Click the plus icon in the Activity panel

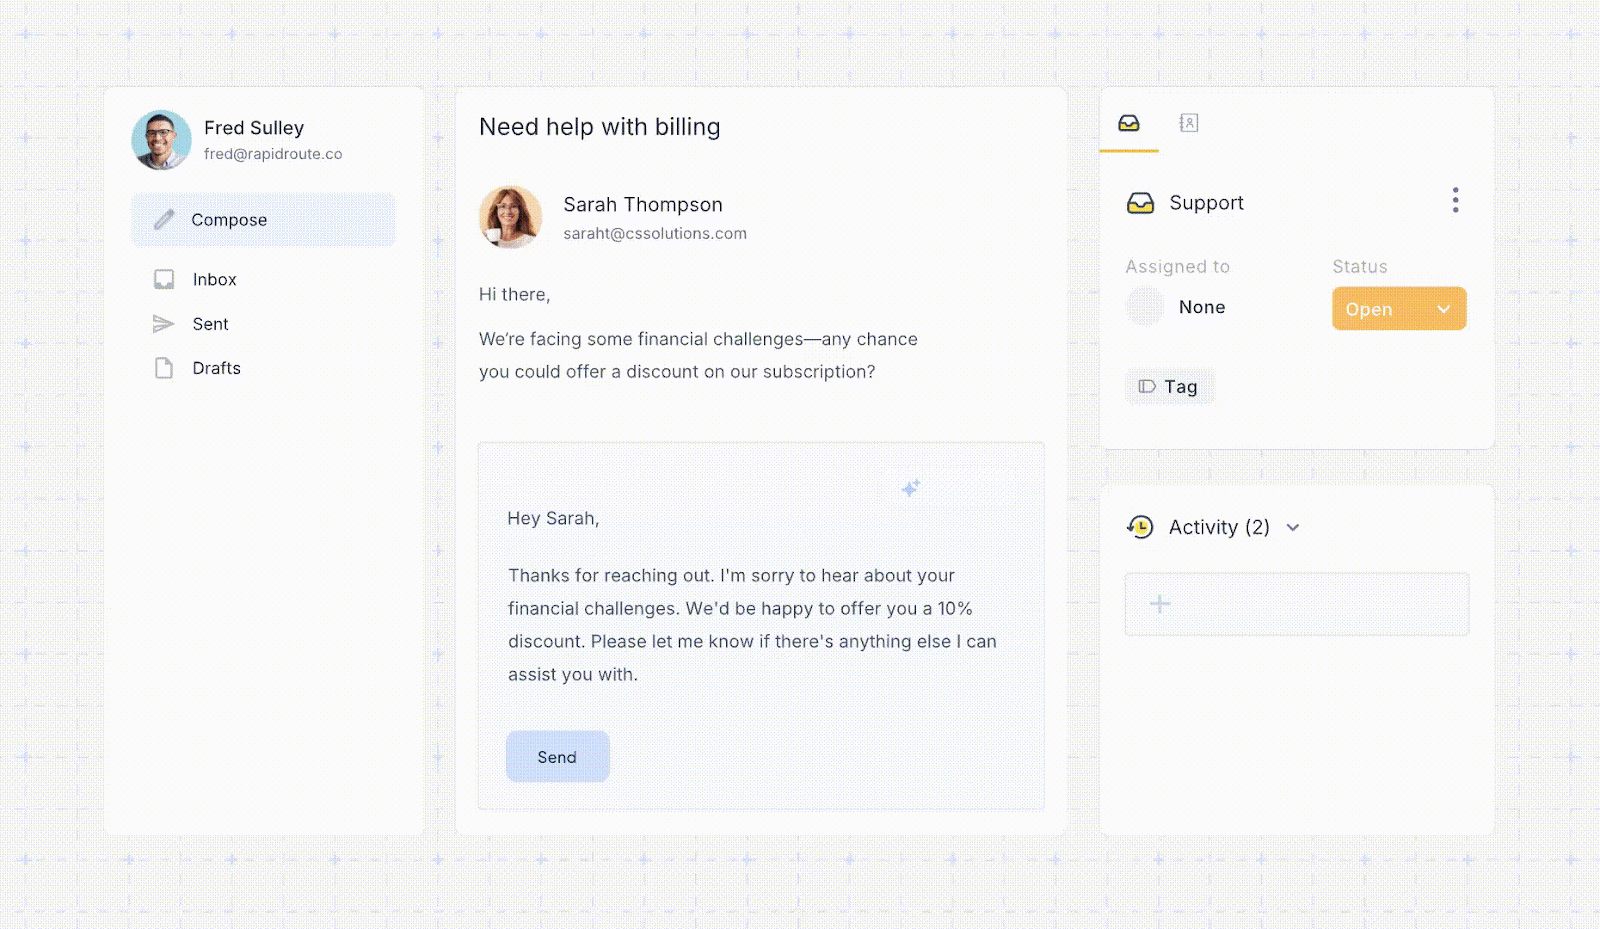point(1159,604)
